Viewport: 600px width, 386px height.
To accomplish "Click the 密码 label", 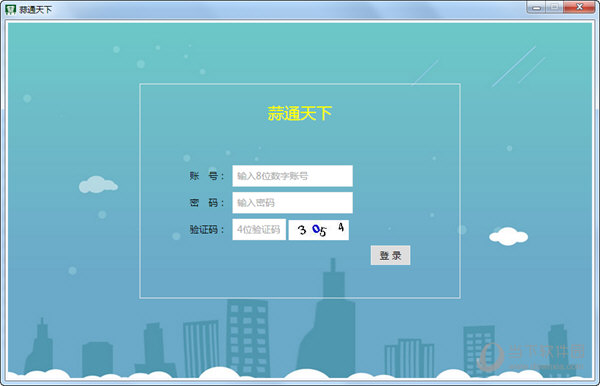I will [206, 203].
